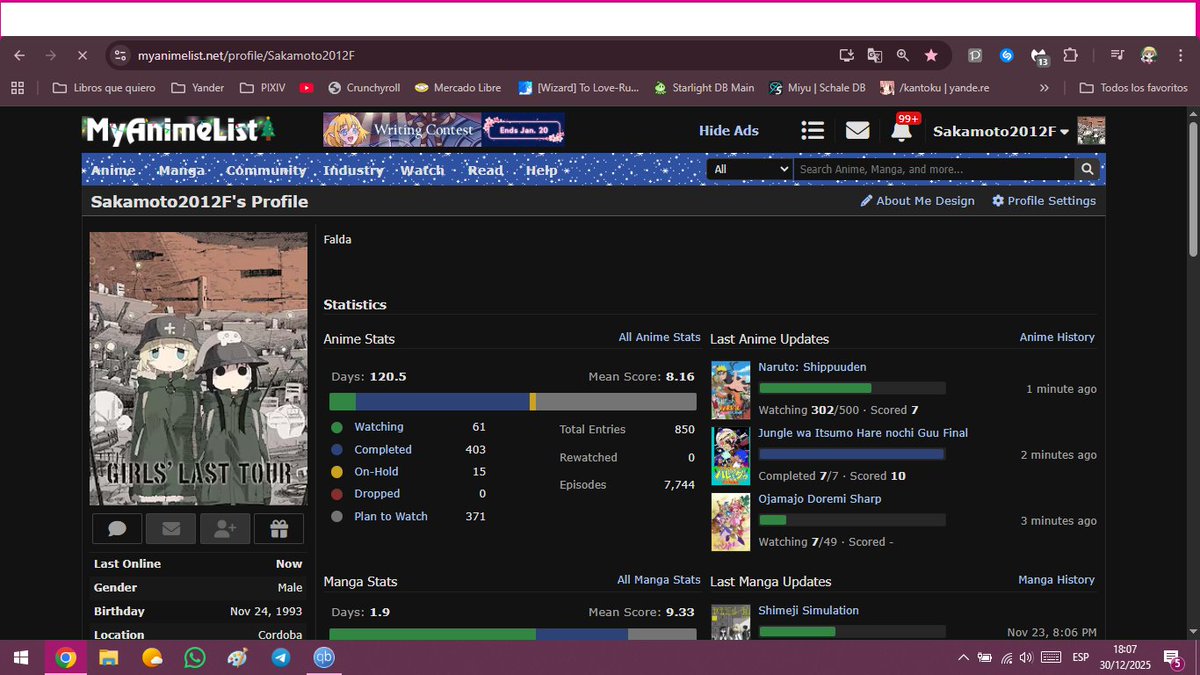Open Telegram from the taskbar
The height and width of the screenshot is (675, 1200).
(281, 657)
